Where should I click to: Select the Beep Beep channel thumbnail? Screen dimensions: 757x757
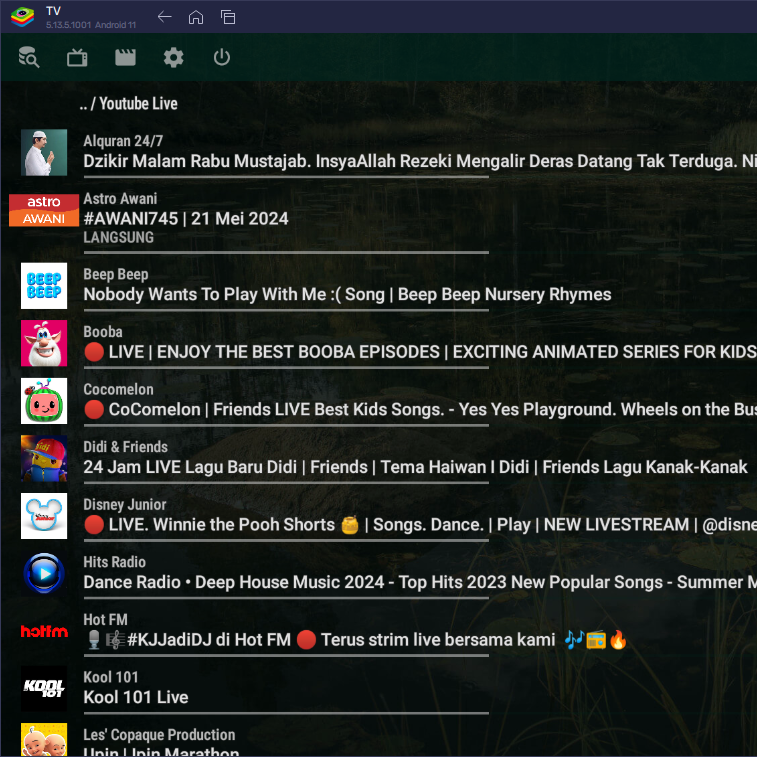point(44,286)
